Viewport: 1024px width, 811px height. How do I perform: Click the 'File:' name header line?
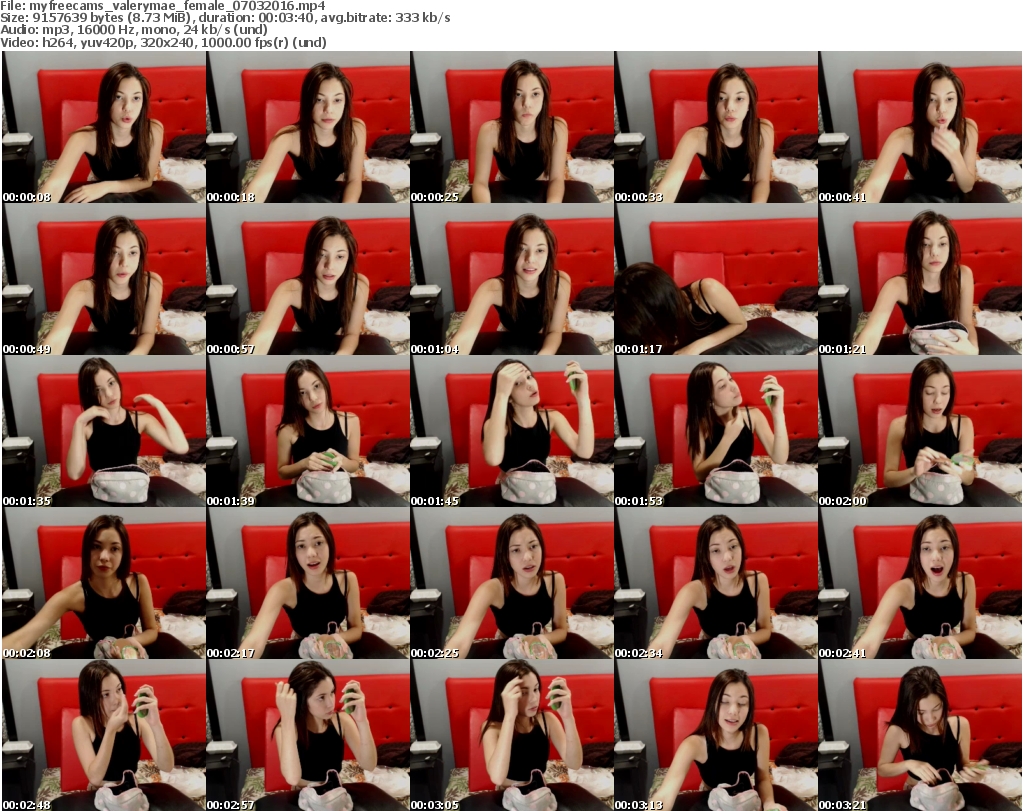(163, 6)
